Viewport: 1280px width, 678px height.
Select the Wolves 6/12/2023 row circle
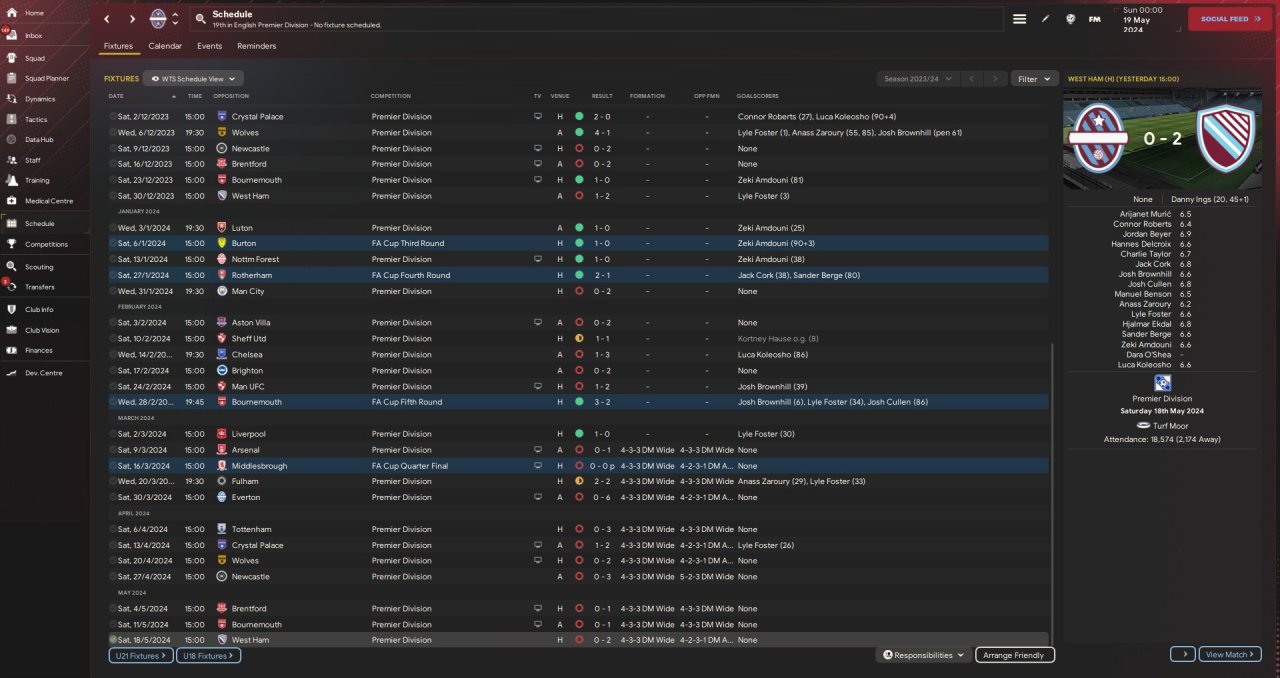[113, 132]
